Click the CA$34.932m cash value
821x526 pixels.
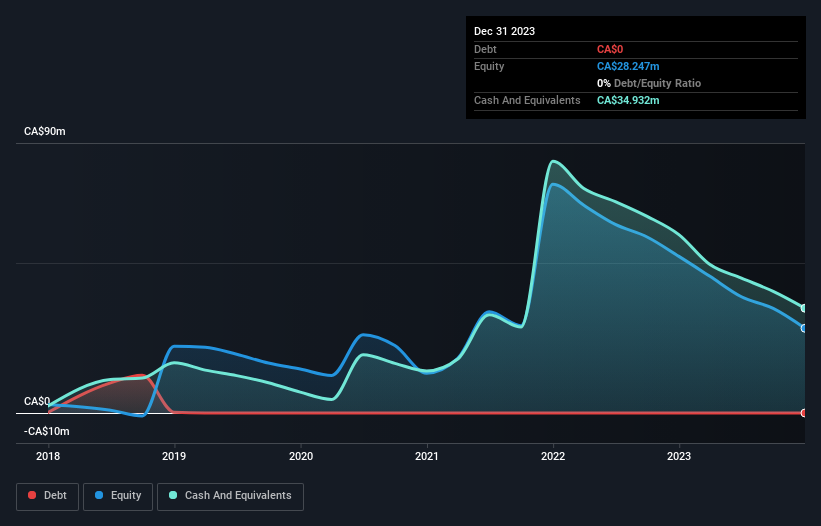click(x=628, y=100)
